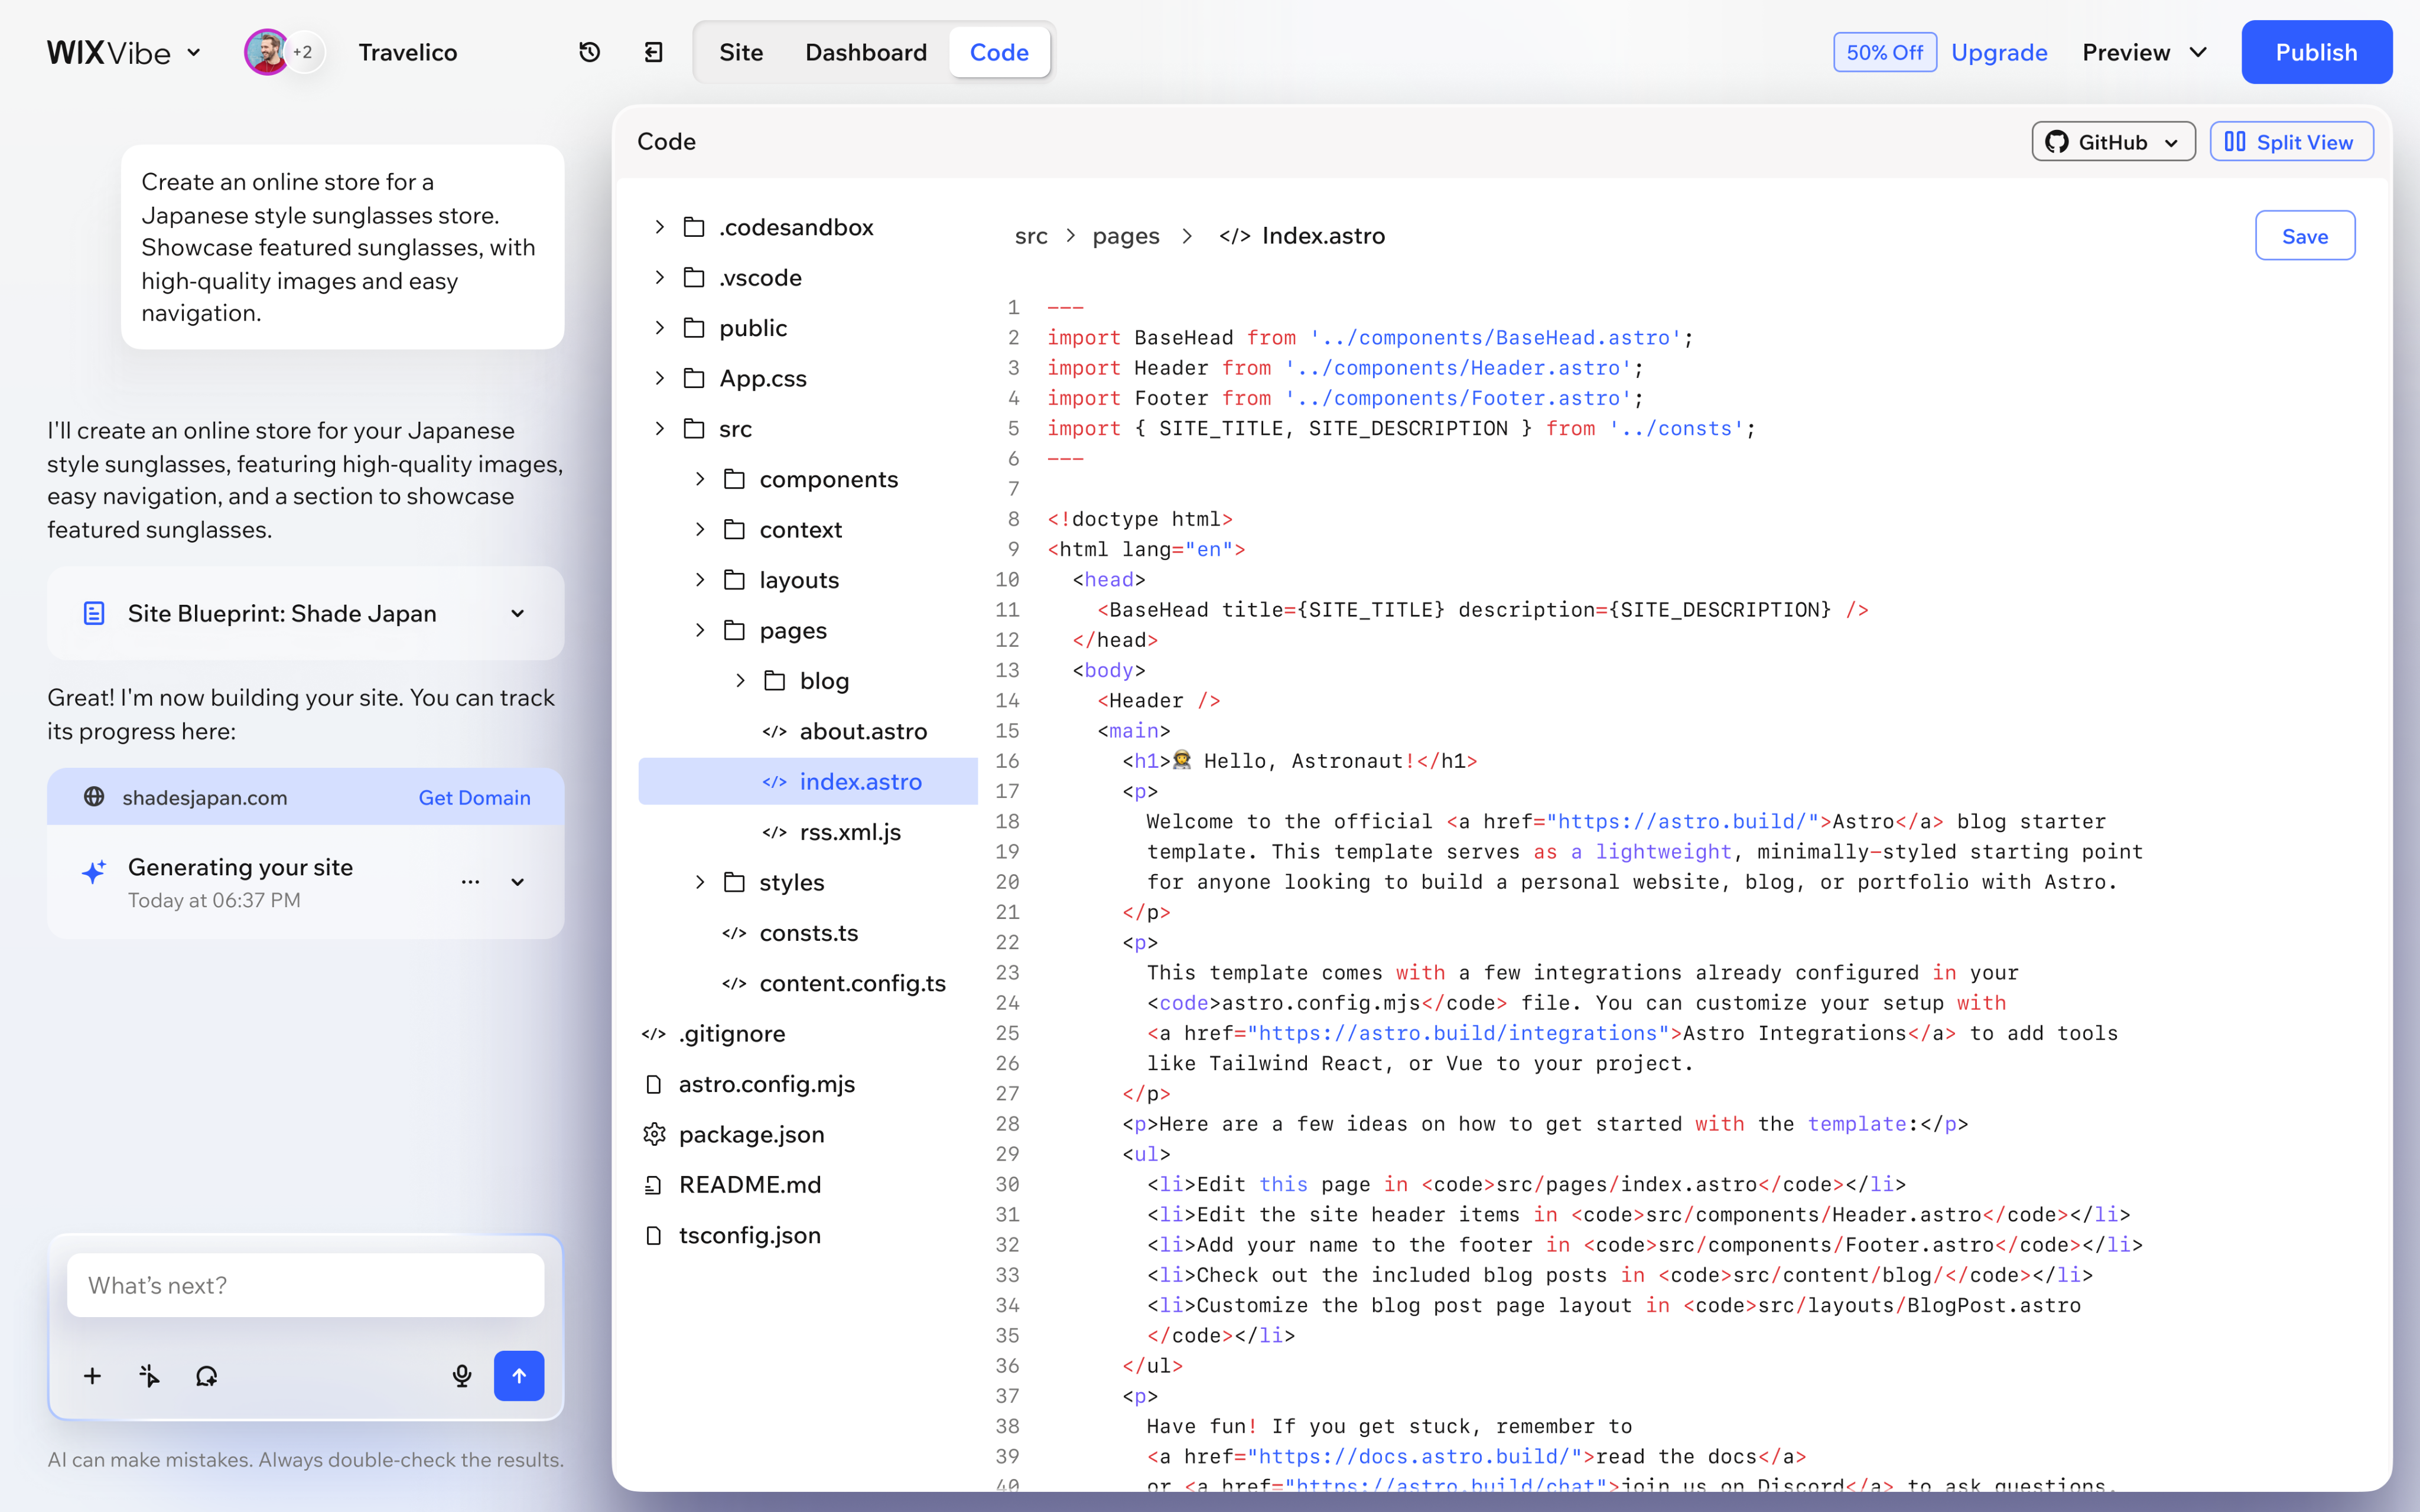This screenshot has width=2420, height=1512.
Task: Click the user avatar photo
Action: point(266,52)
